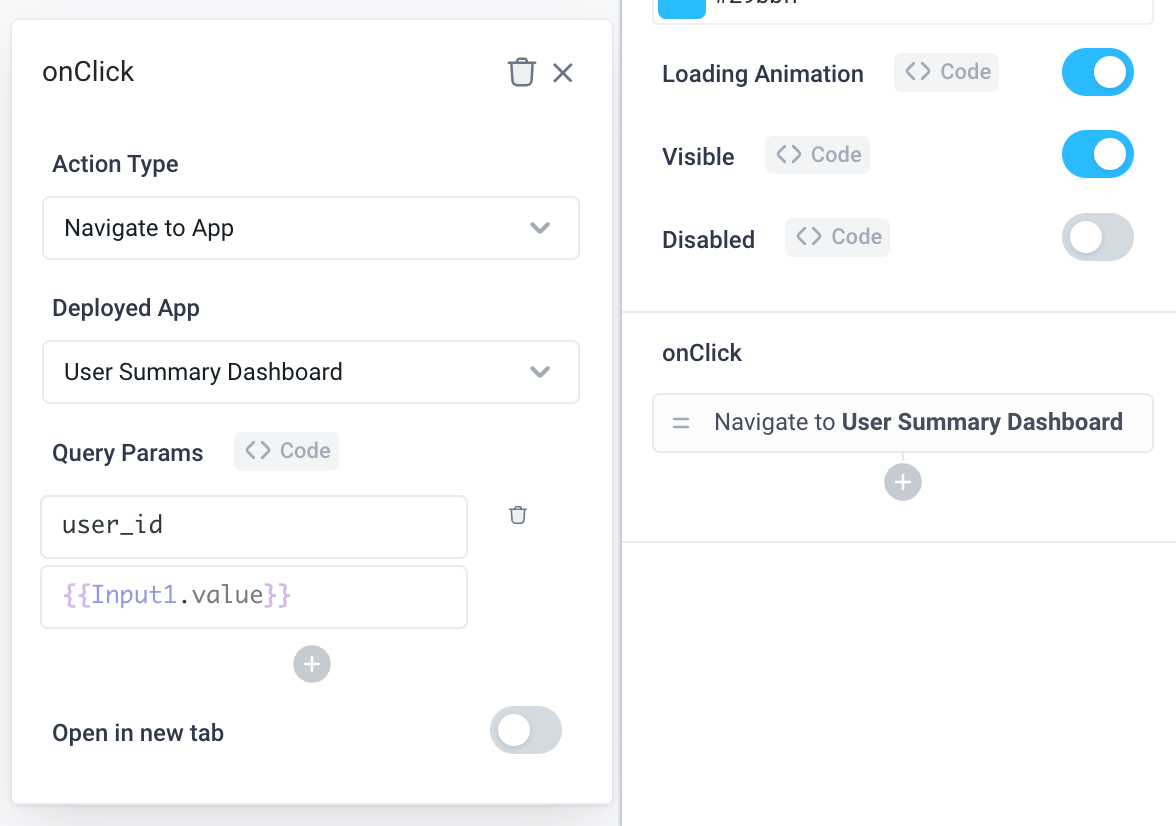This screenshot has width=1176, height=826.
Task: Disable the Loading Animation toggle
Action: (1097, 72)
